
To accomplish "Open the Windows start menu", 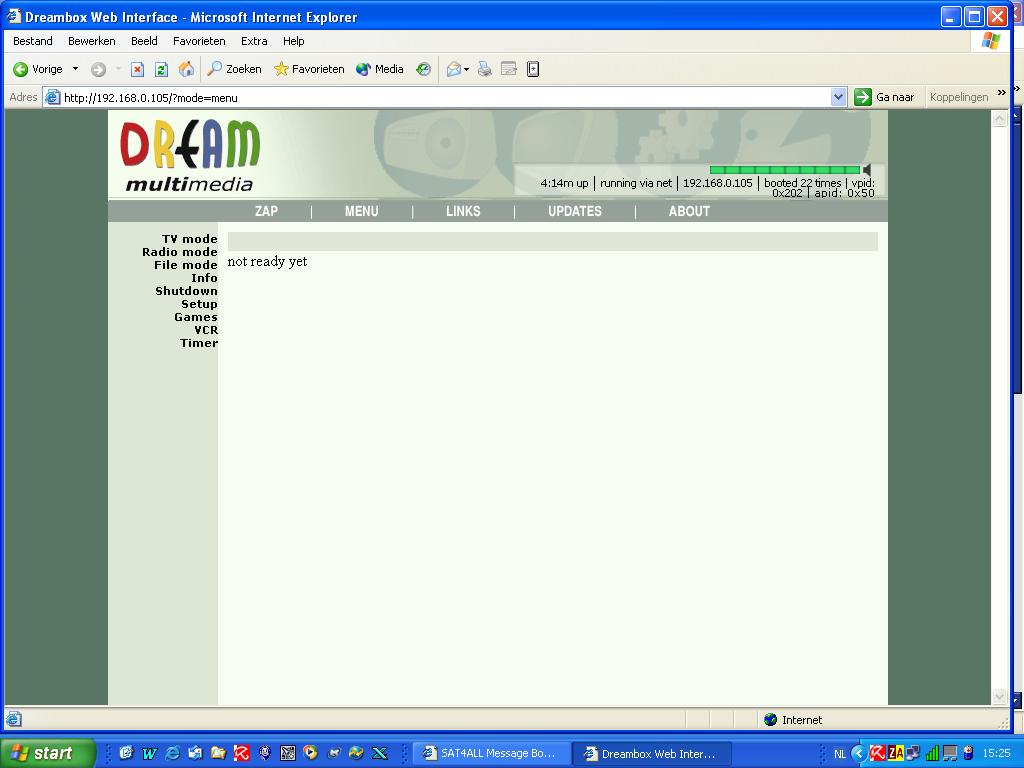I will coord(46,753).
